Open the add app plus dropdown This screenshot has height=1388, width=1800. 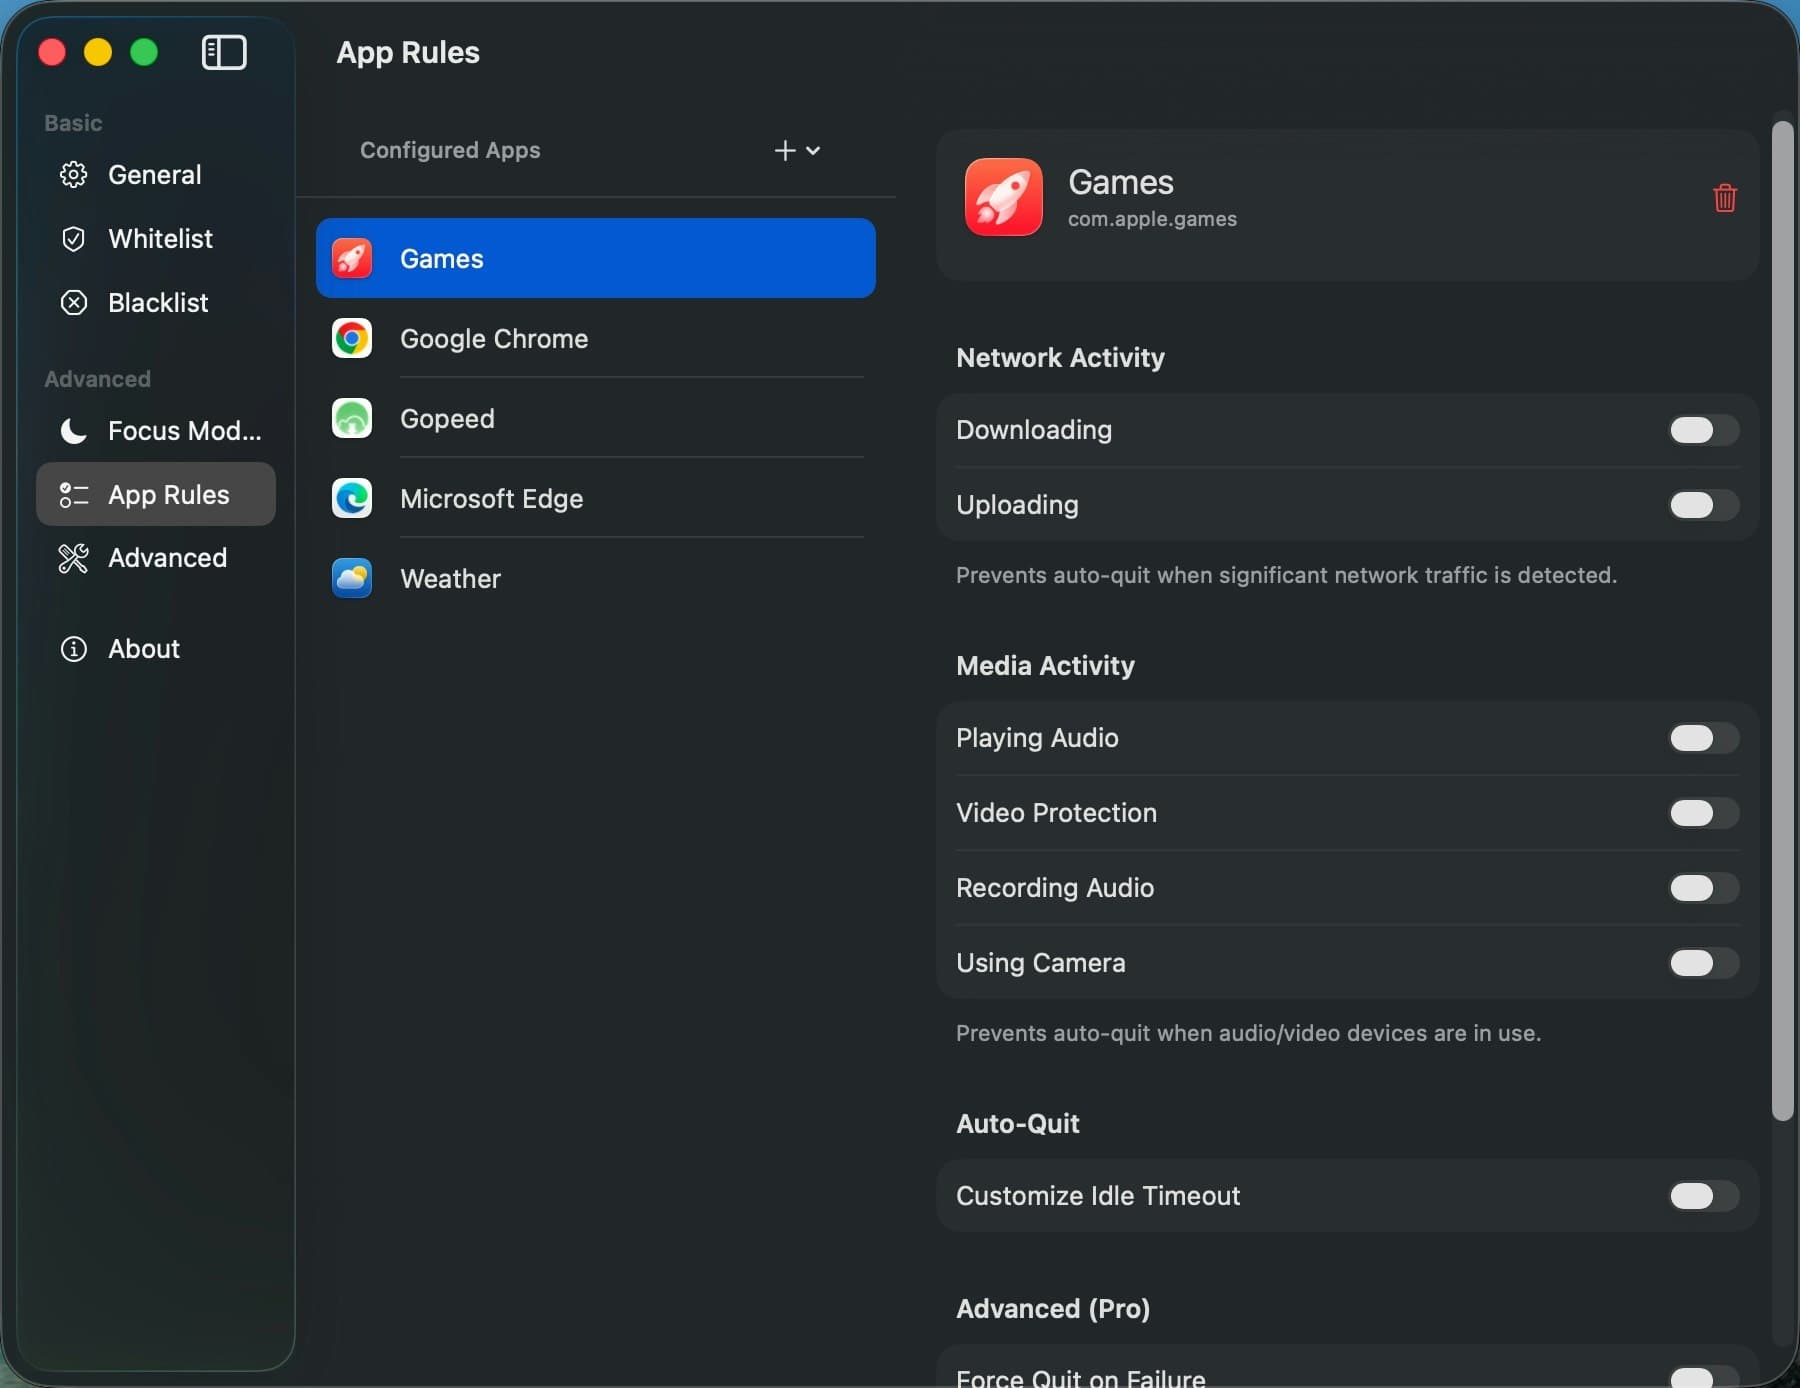coord(797,150)
